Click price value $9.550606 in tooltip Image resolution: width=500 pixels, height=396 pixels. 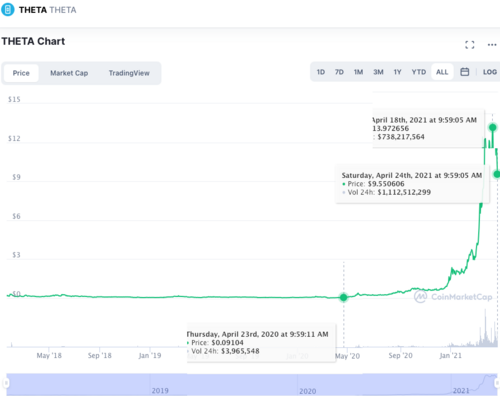[x=386, y=184]
